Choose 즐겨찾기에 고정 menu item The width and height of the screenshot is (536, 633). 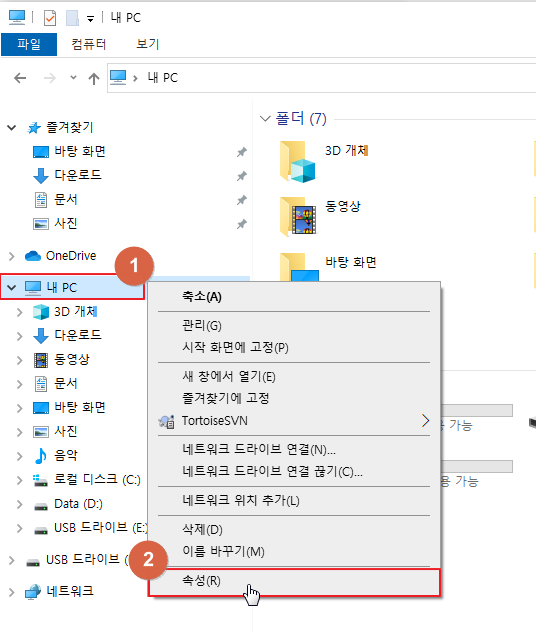(x=294, y=398)
